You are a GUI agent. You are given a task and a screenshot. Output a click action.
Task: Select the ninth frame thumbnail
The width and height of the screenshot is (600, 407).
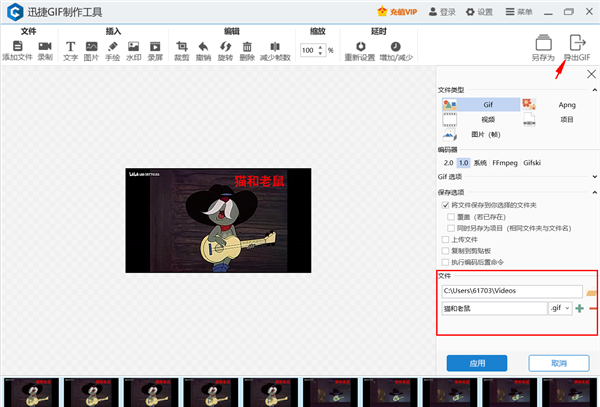(x=510, y=392)
